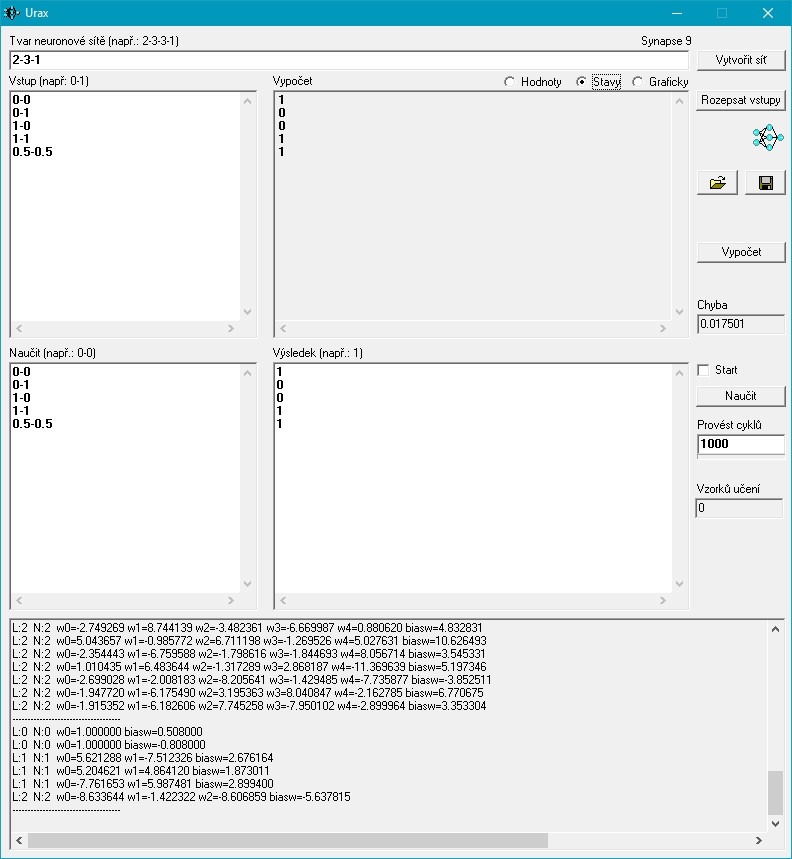Click the Výsledek scroll up arrow
The width and height of the screenshot is (792, 859).
pyautogui.click(x=679, y=373)
